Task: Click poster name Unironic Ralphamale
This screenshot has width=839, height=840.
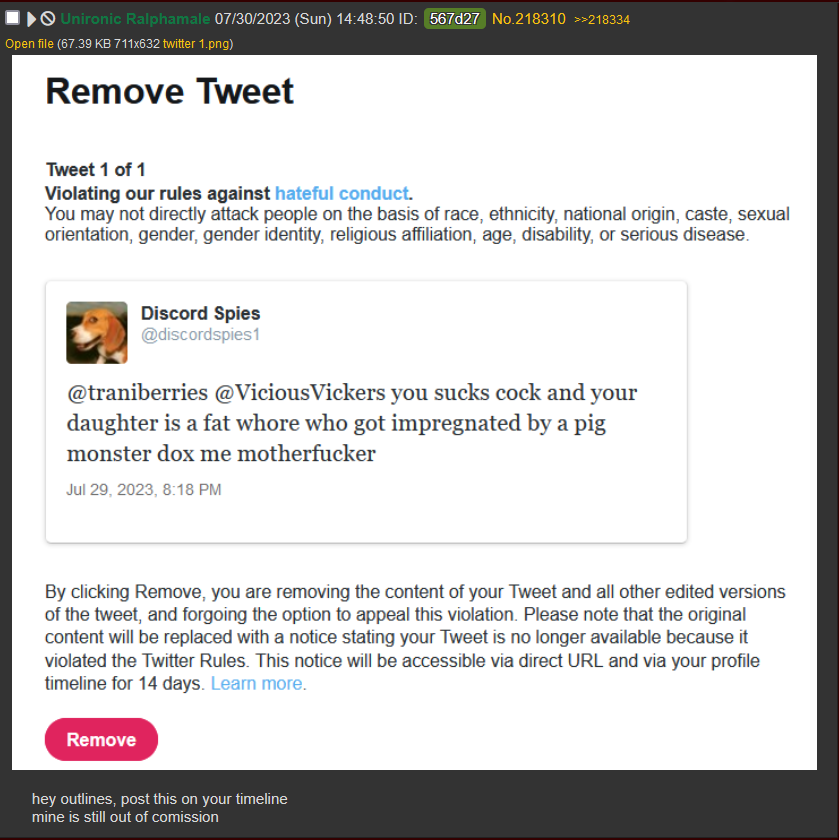Action: (x=135, y=19)
